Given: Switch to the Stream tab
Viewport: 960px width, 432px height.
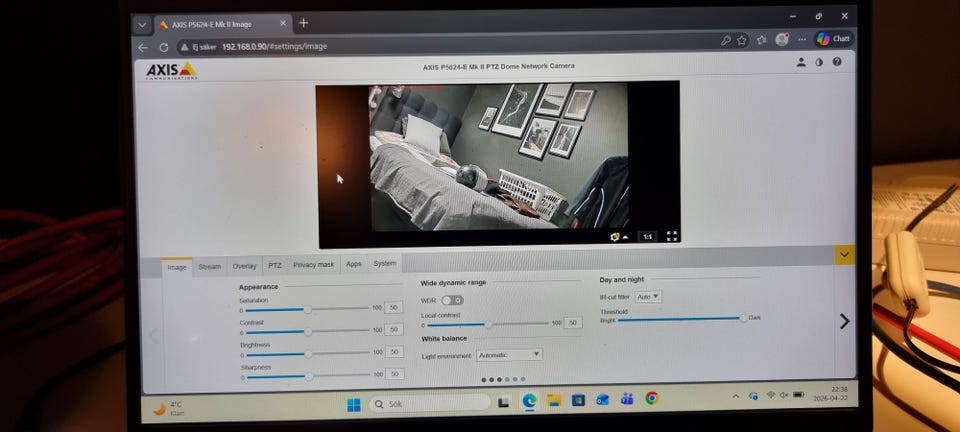Looking at the screenshot, I should 210,267.
